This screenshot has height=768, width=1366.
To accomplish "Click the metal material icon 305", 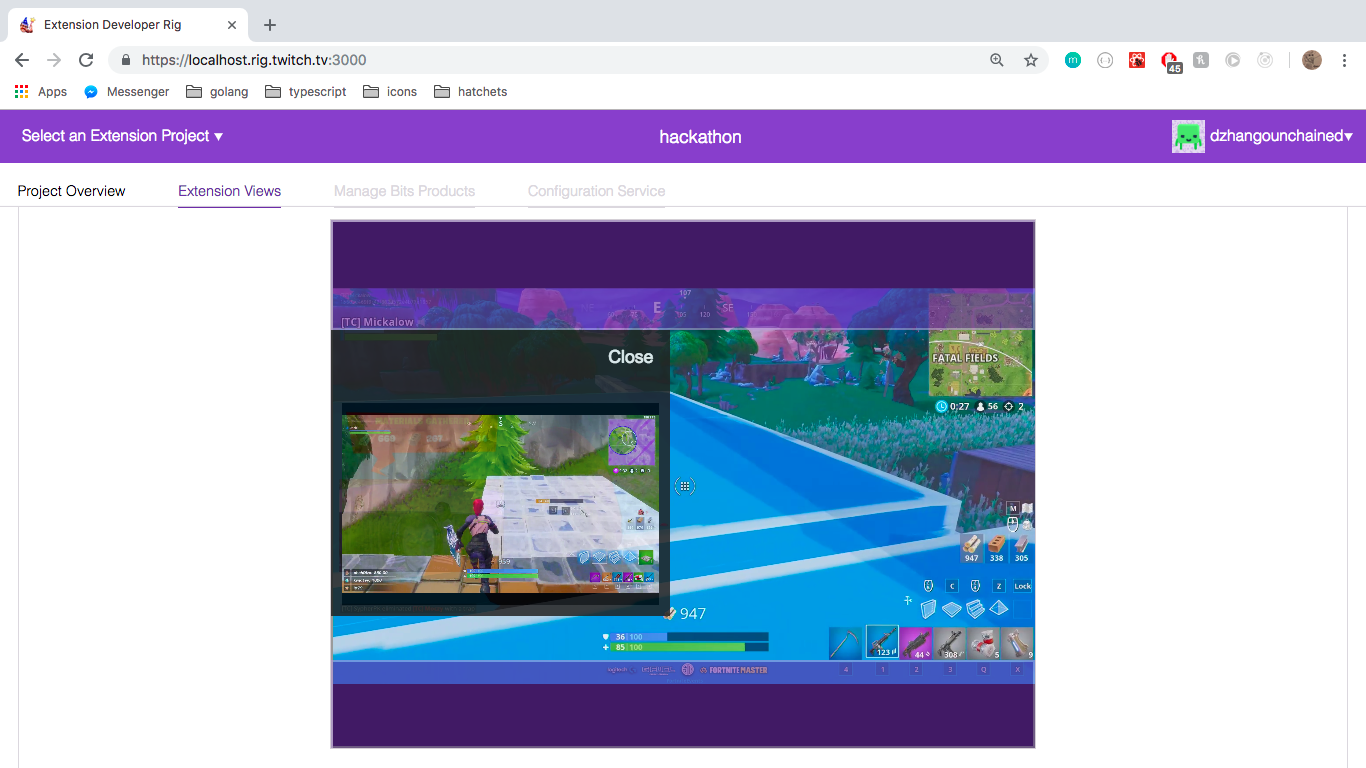I will coord(1021,547).
